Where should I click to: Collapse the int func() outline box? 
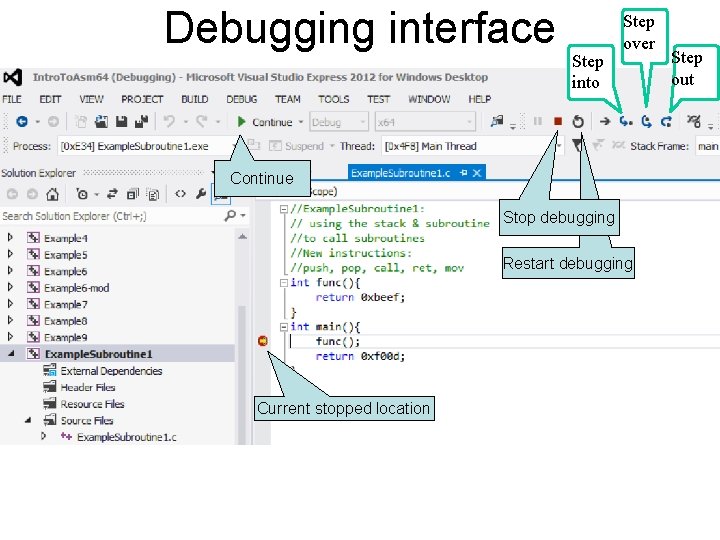coord(284,283)
